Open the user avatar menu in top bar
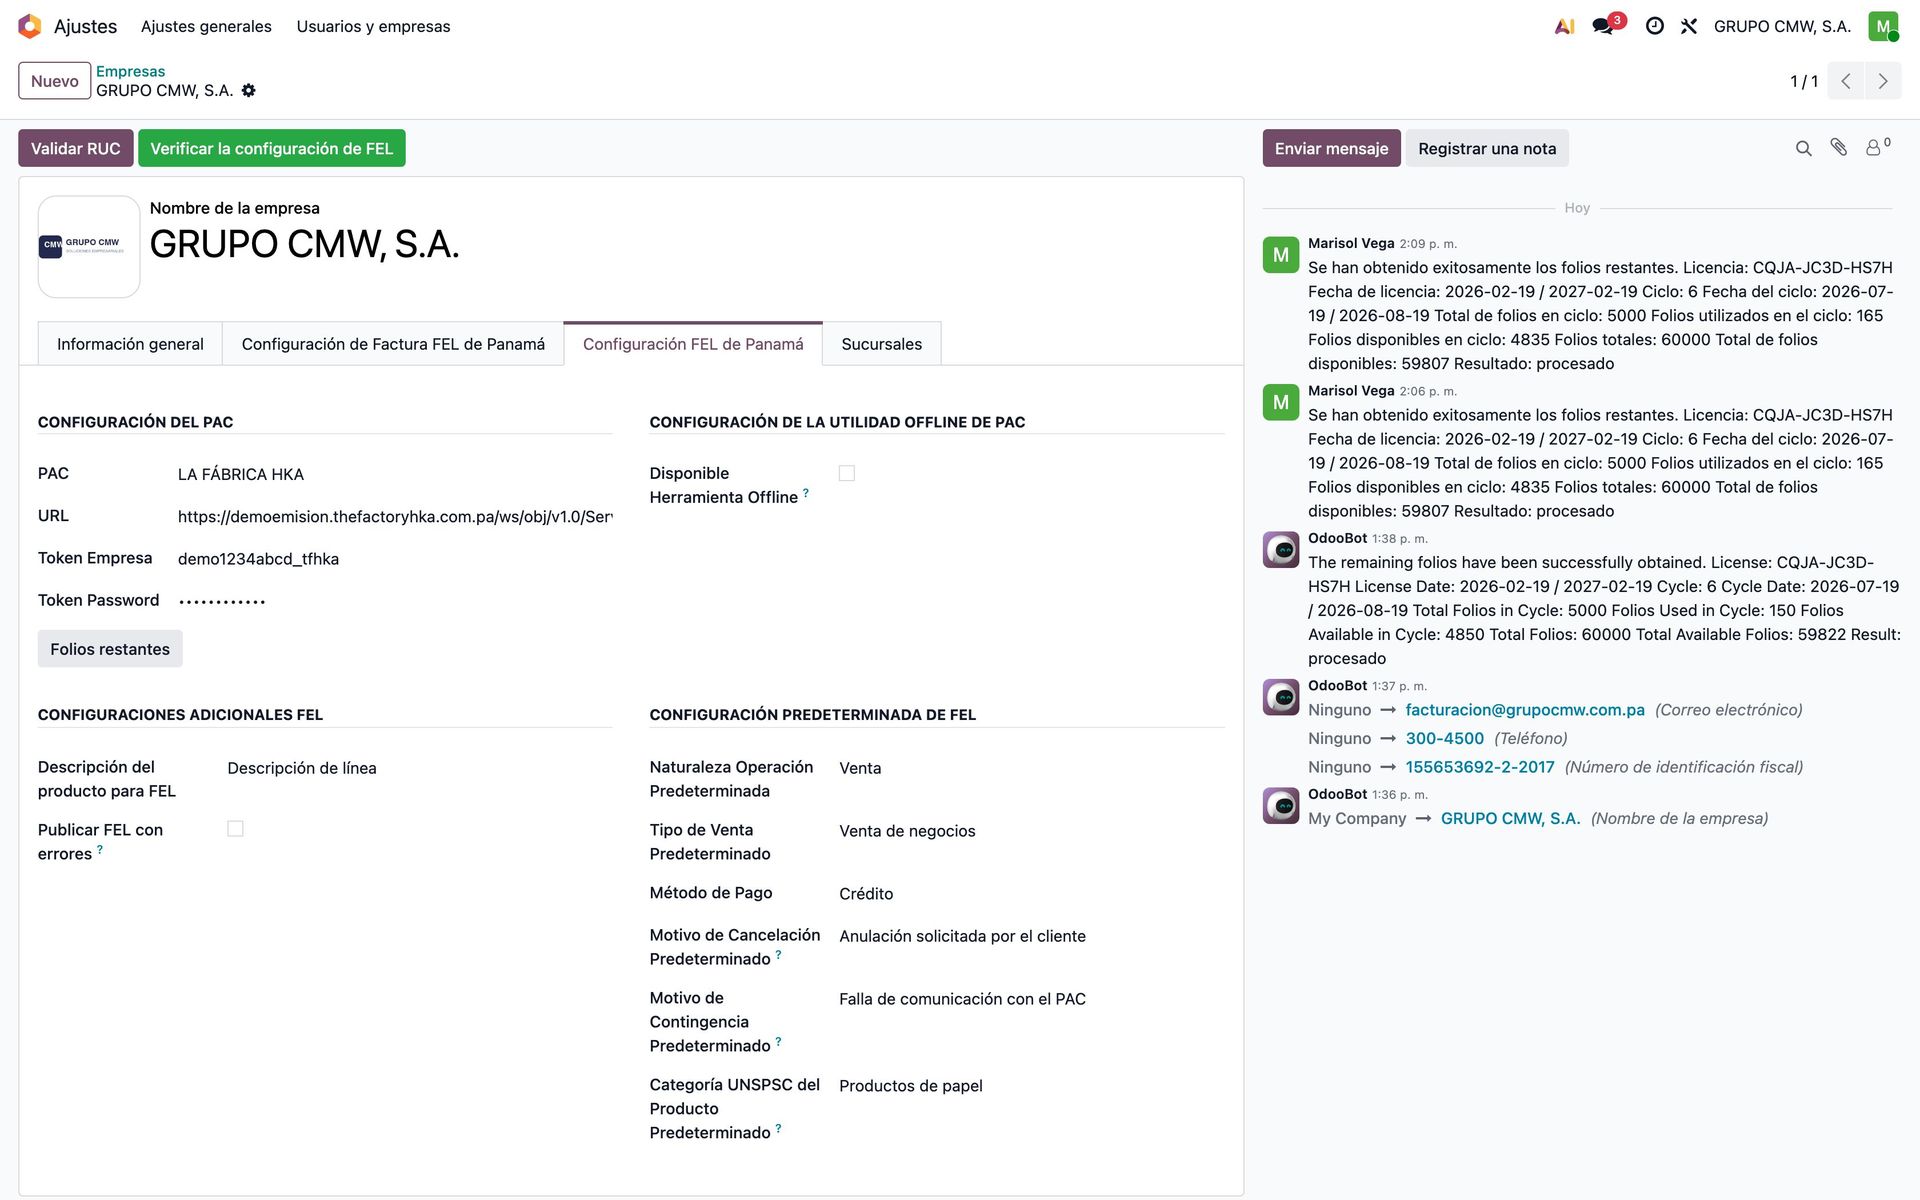 tap(1883, 26)
